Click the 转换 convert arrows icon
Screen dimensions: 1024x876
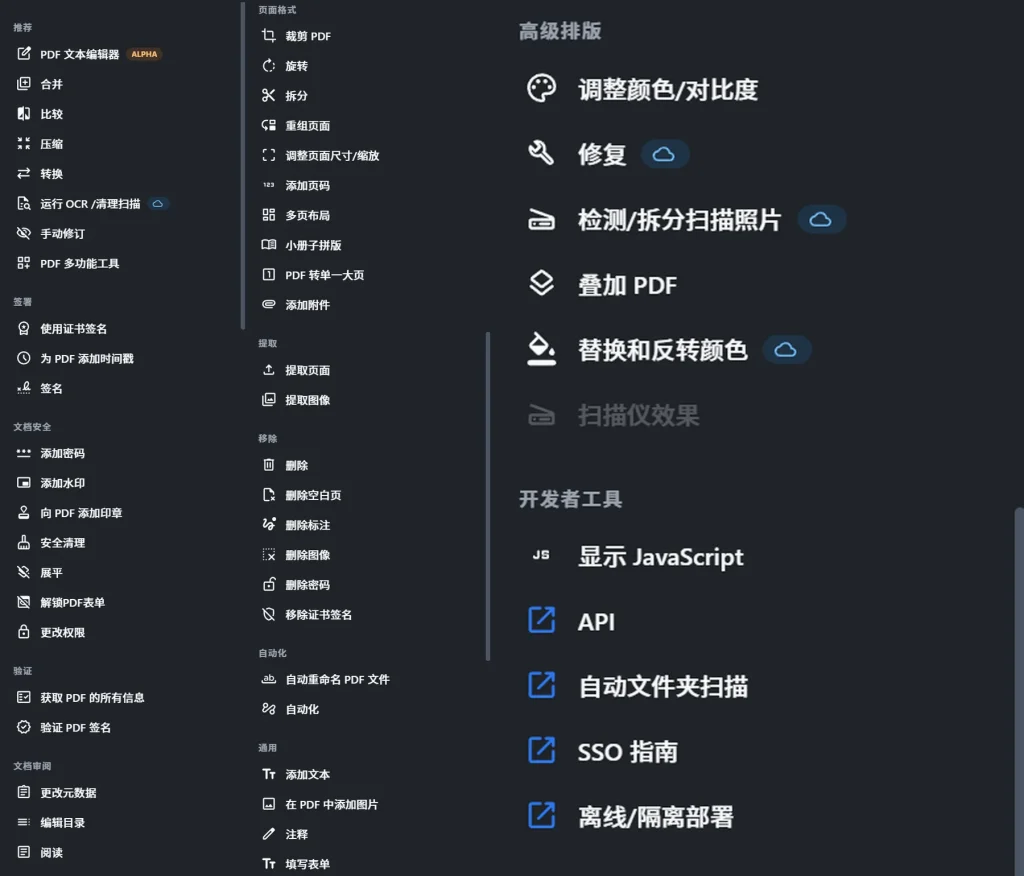point(24,173)
